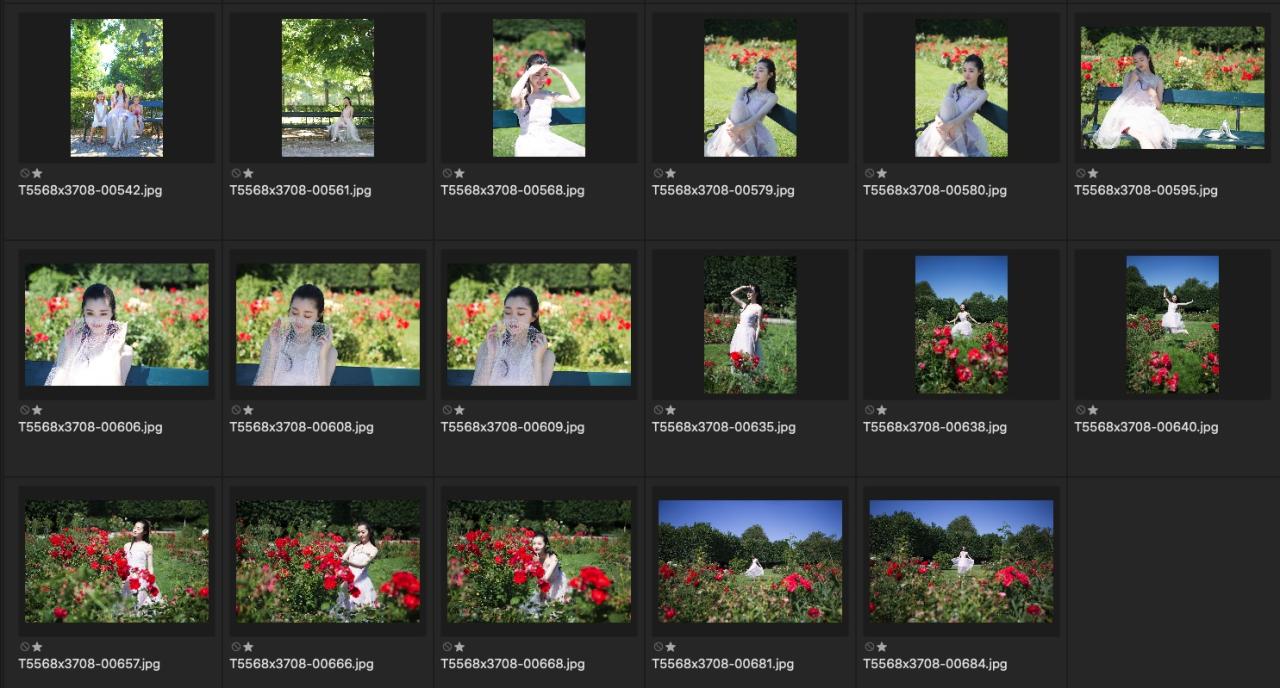The image size is (1280, 688).
Task: Select the thumbnail of T5568x3708-00579.jpg
Action: (x=750, y=88)
